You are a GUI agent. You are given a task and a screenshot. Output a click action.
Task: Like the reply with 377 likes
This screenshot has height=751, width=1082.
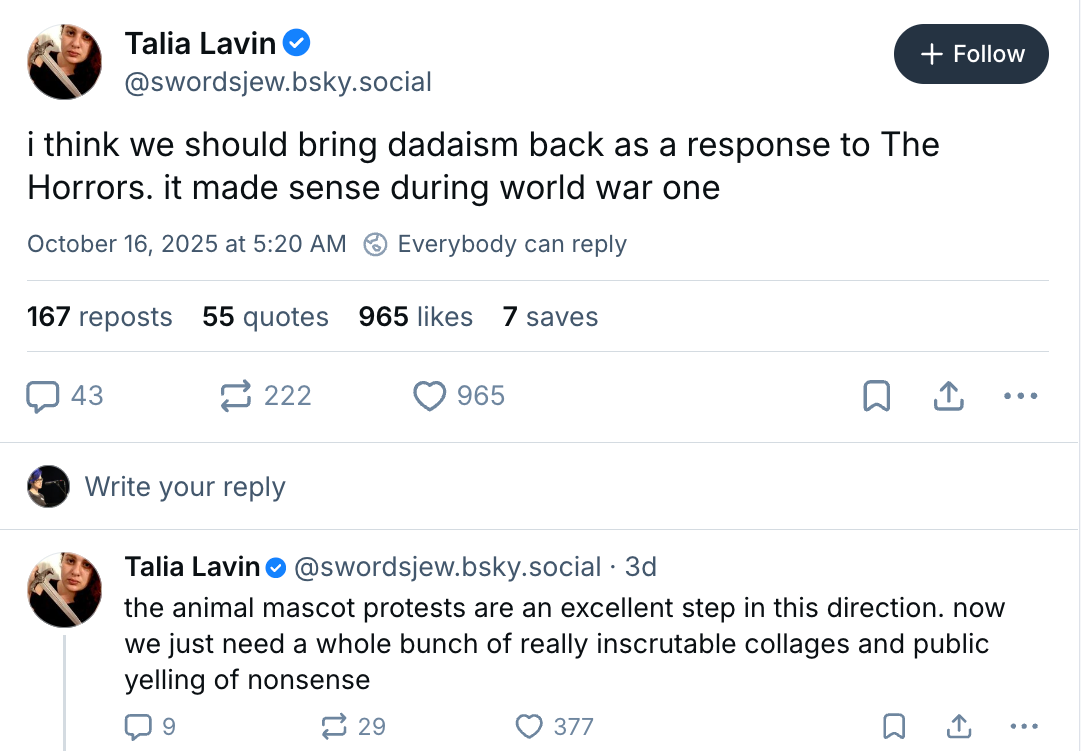tap(529, 726)
